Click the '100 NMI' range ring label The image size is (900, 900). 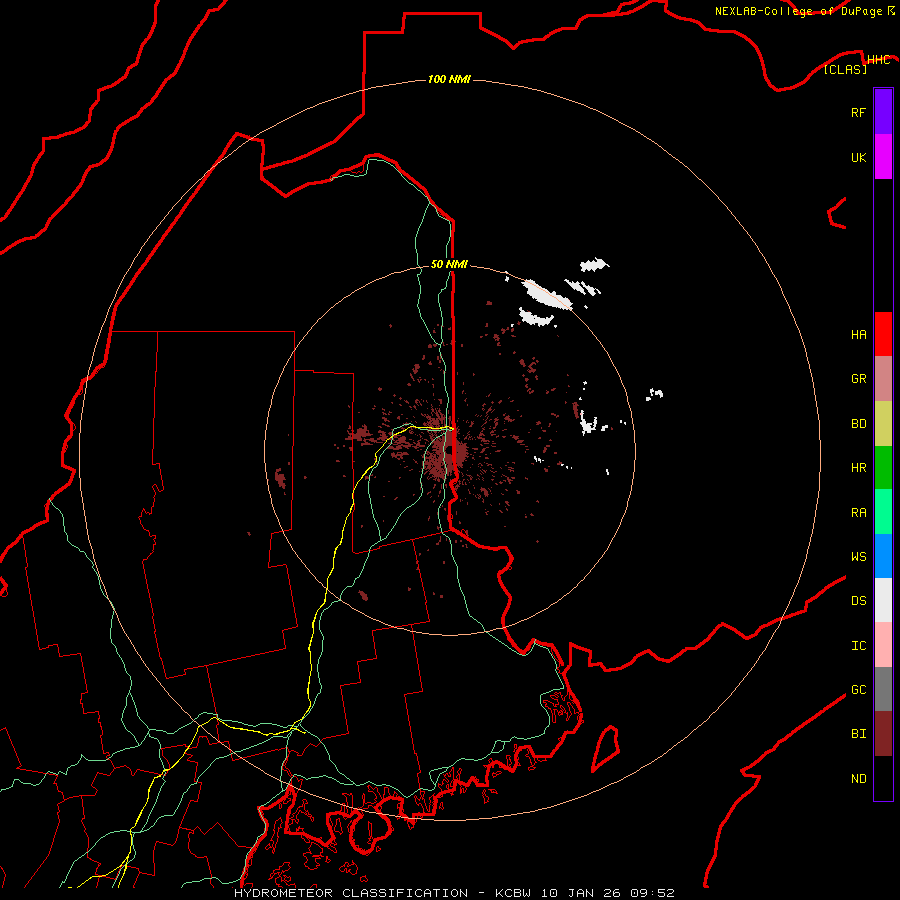point(449,79)
